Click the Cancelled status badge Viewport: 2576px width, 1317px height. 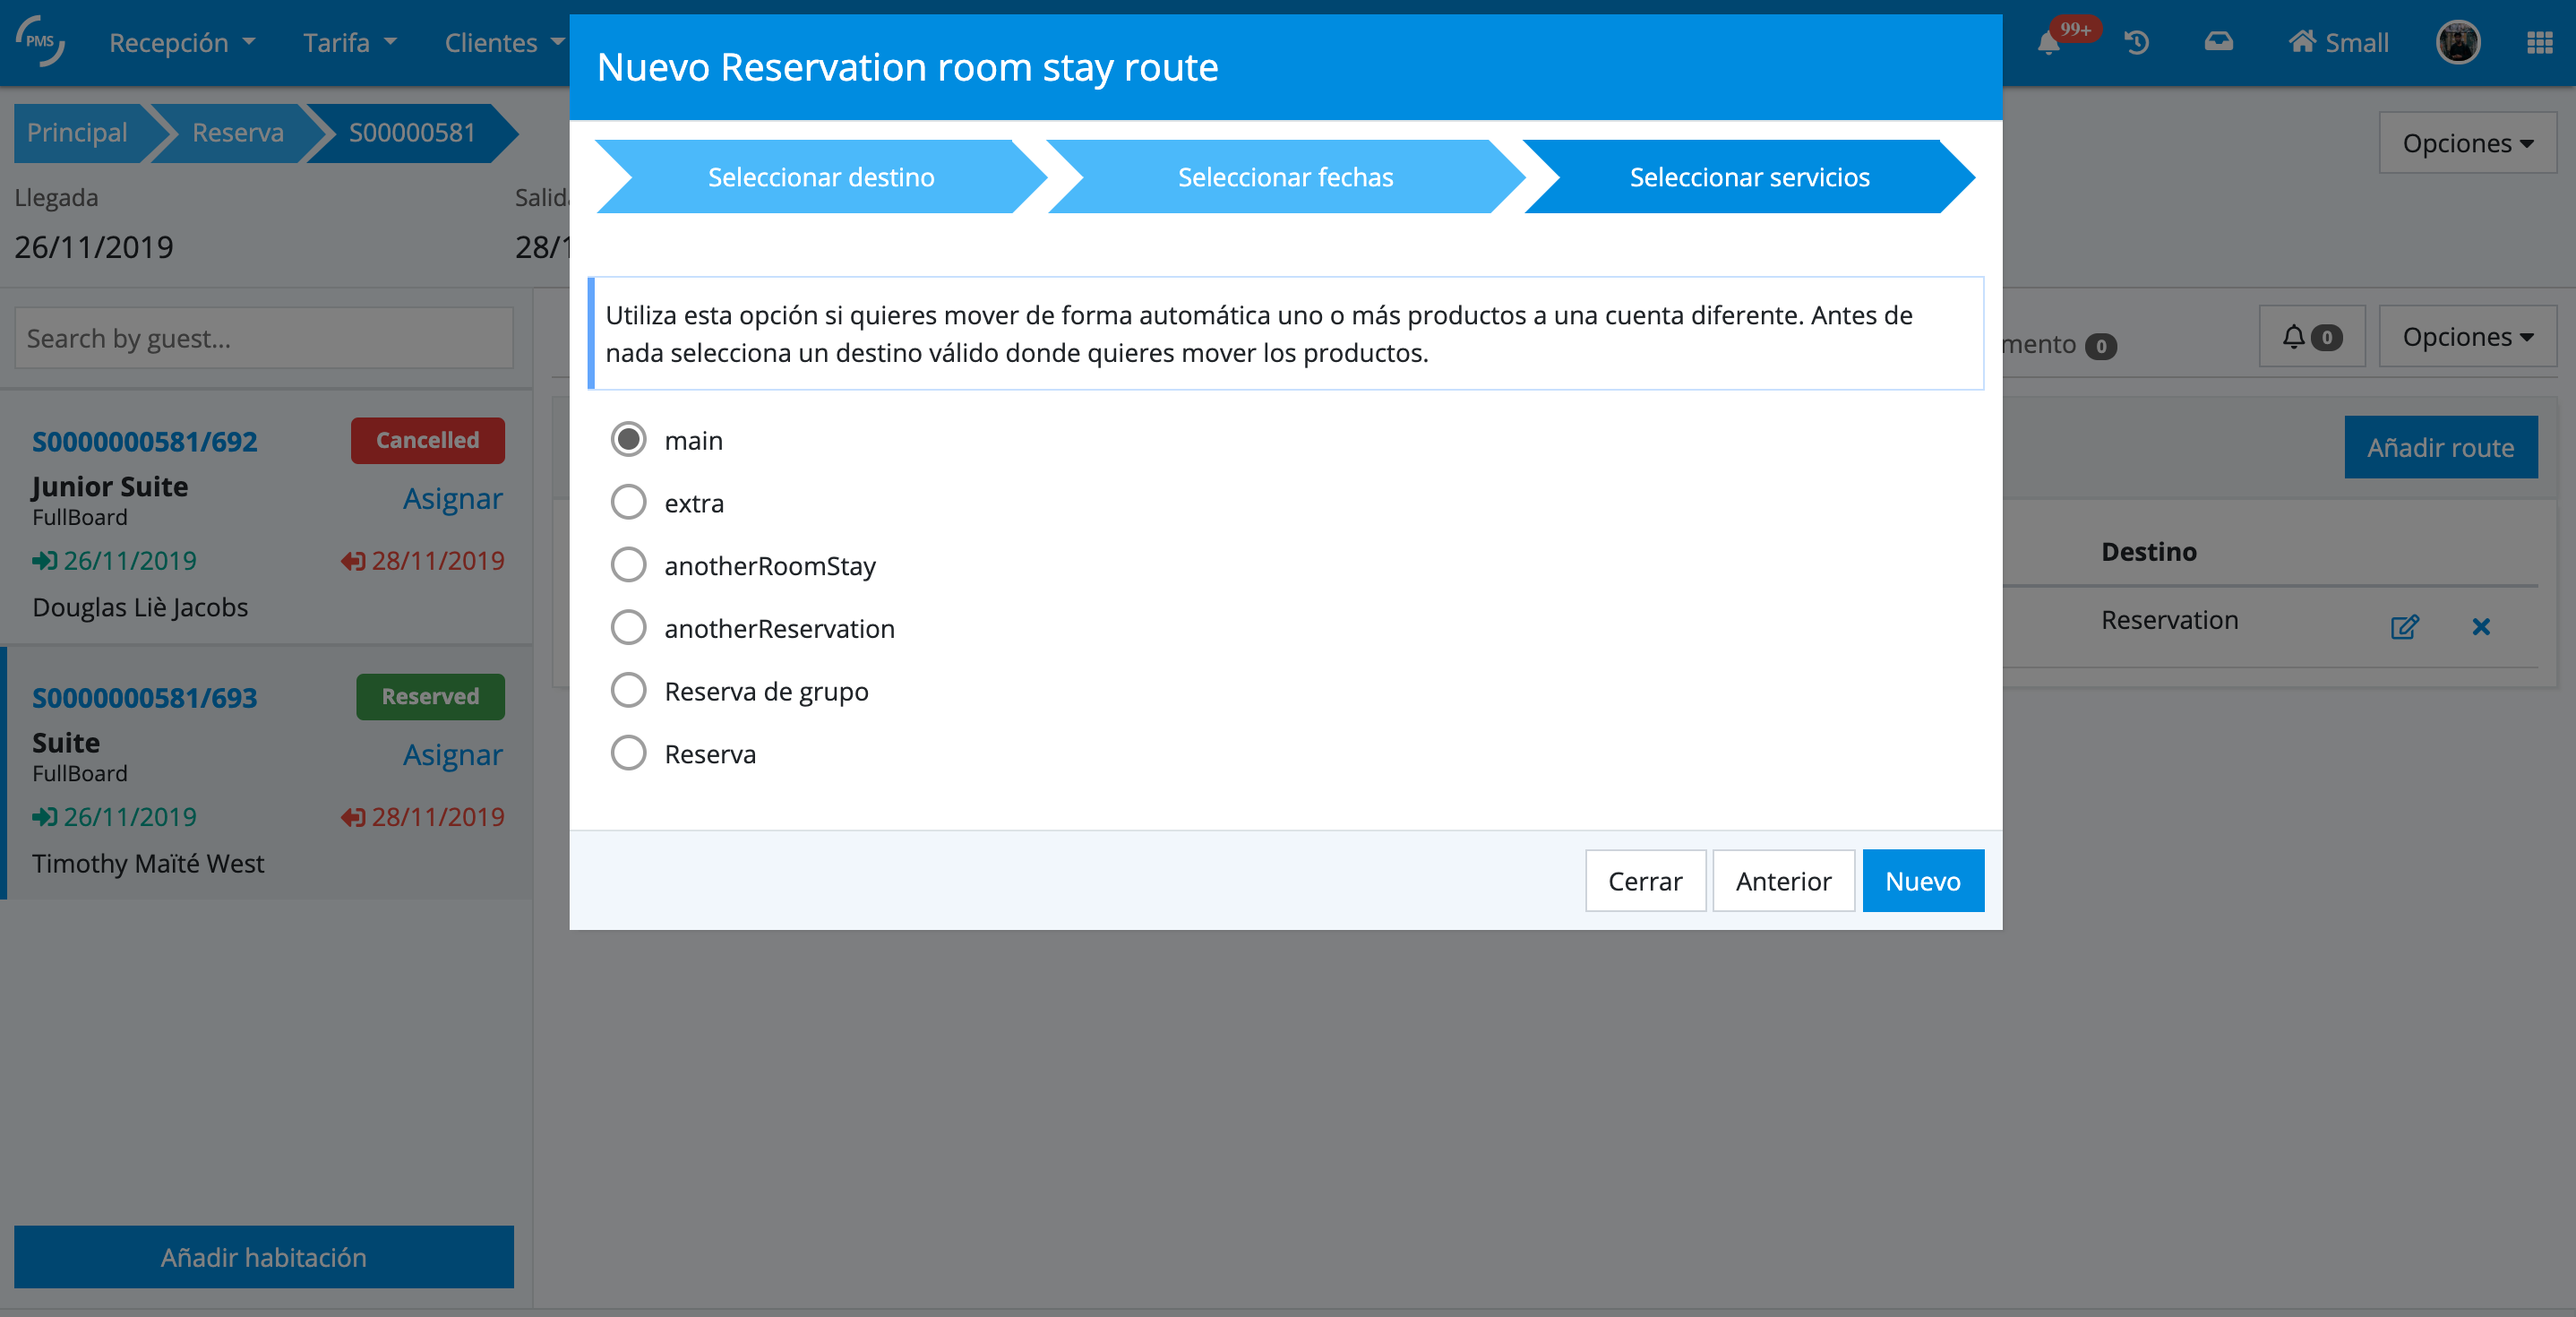pos(428,440)
